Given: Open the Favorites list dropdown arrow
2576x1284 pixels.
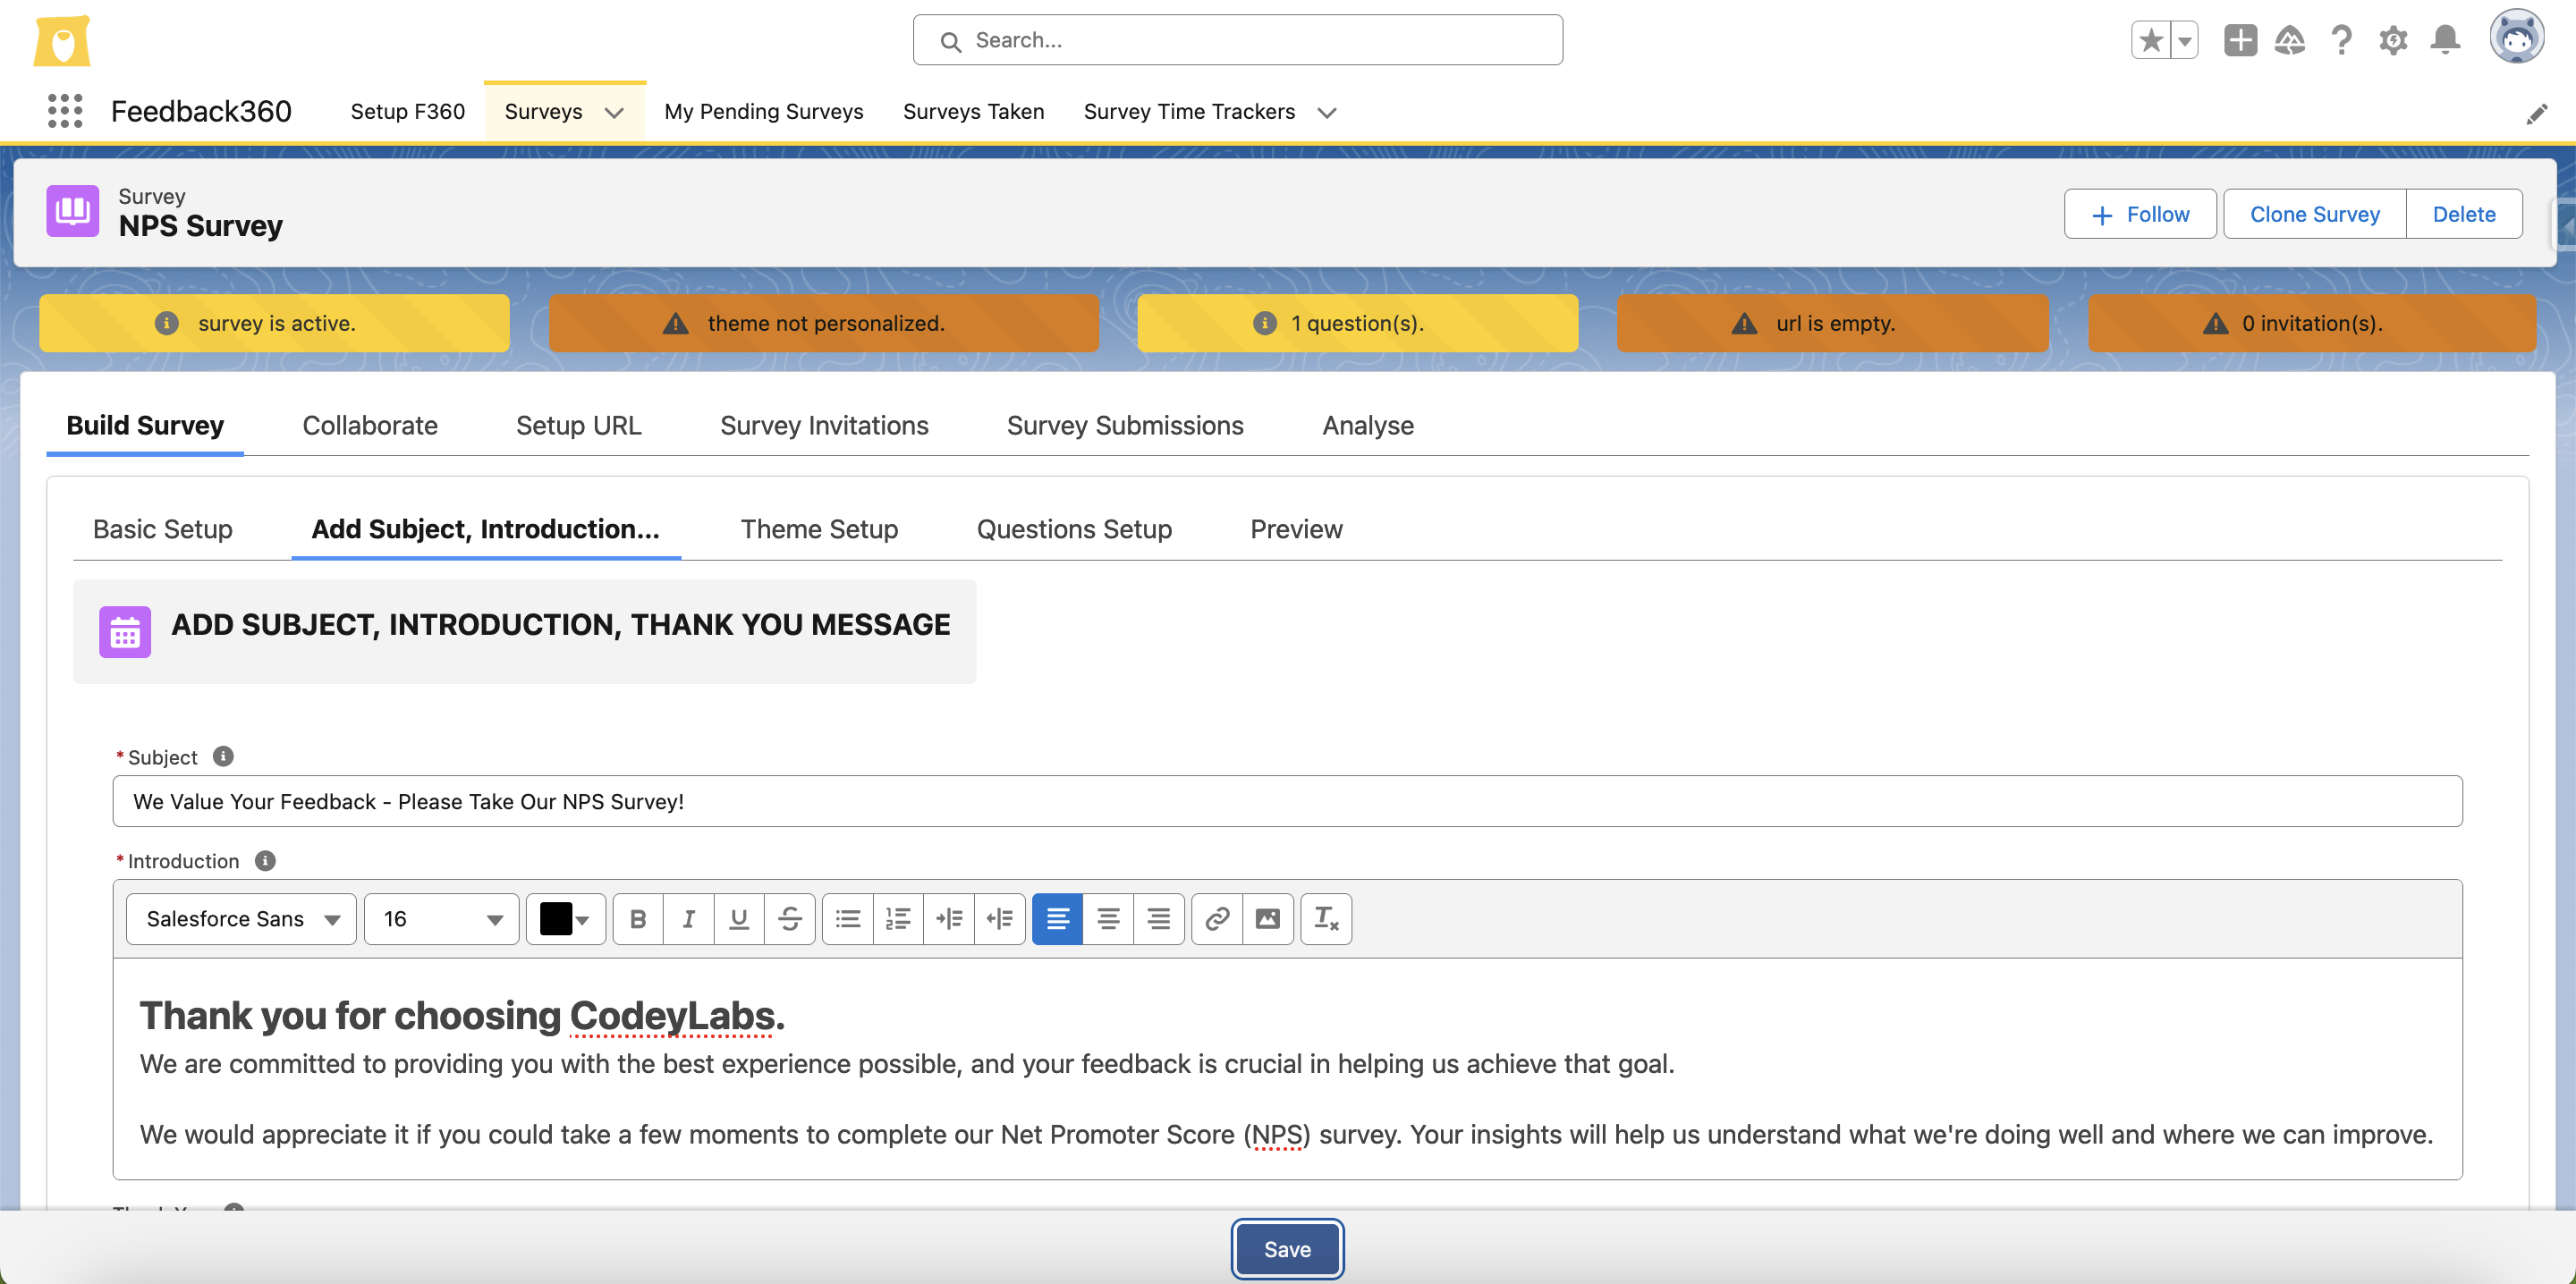Looking at the screenshot, I should [2185, 41].
